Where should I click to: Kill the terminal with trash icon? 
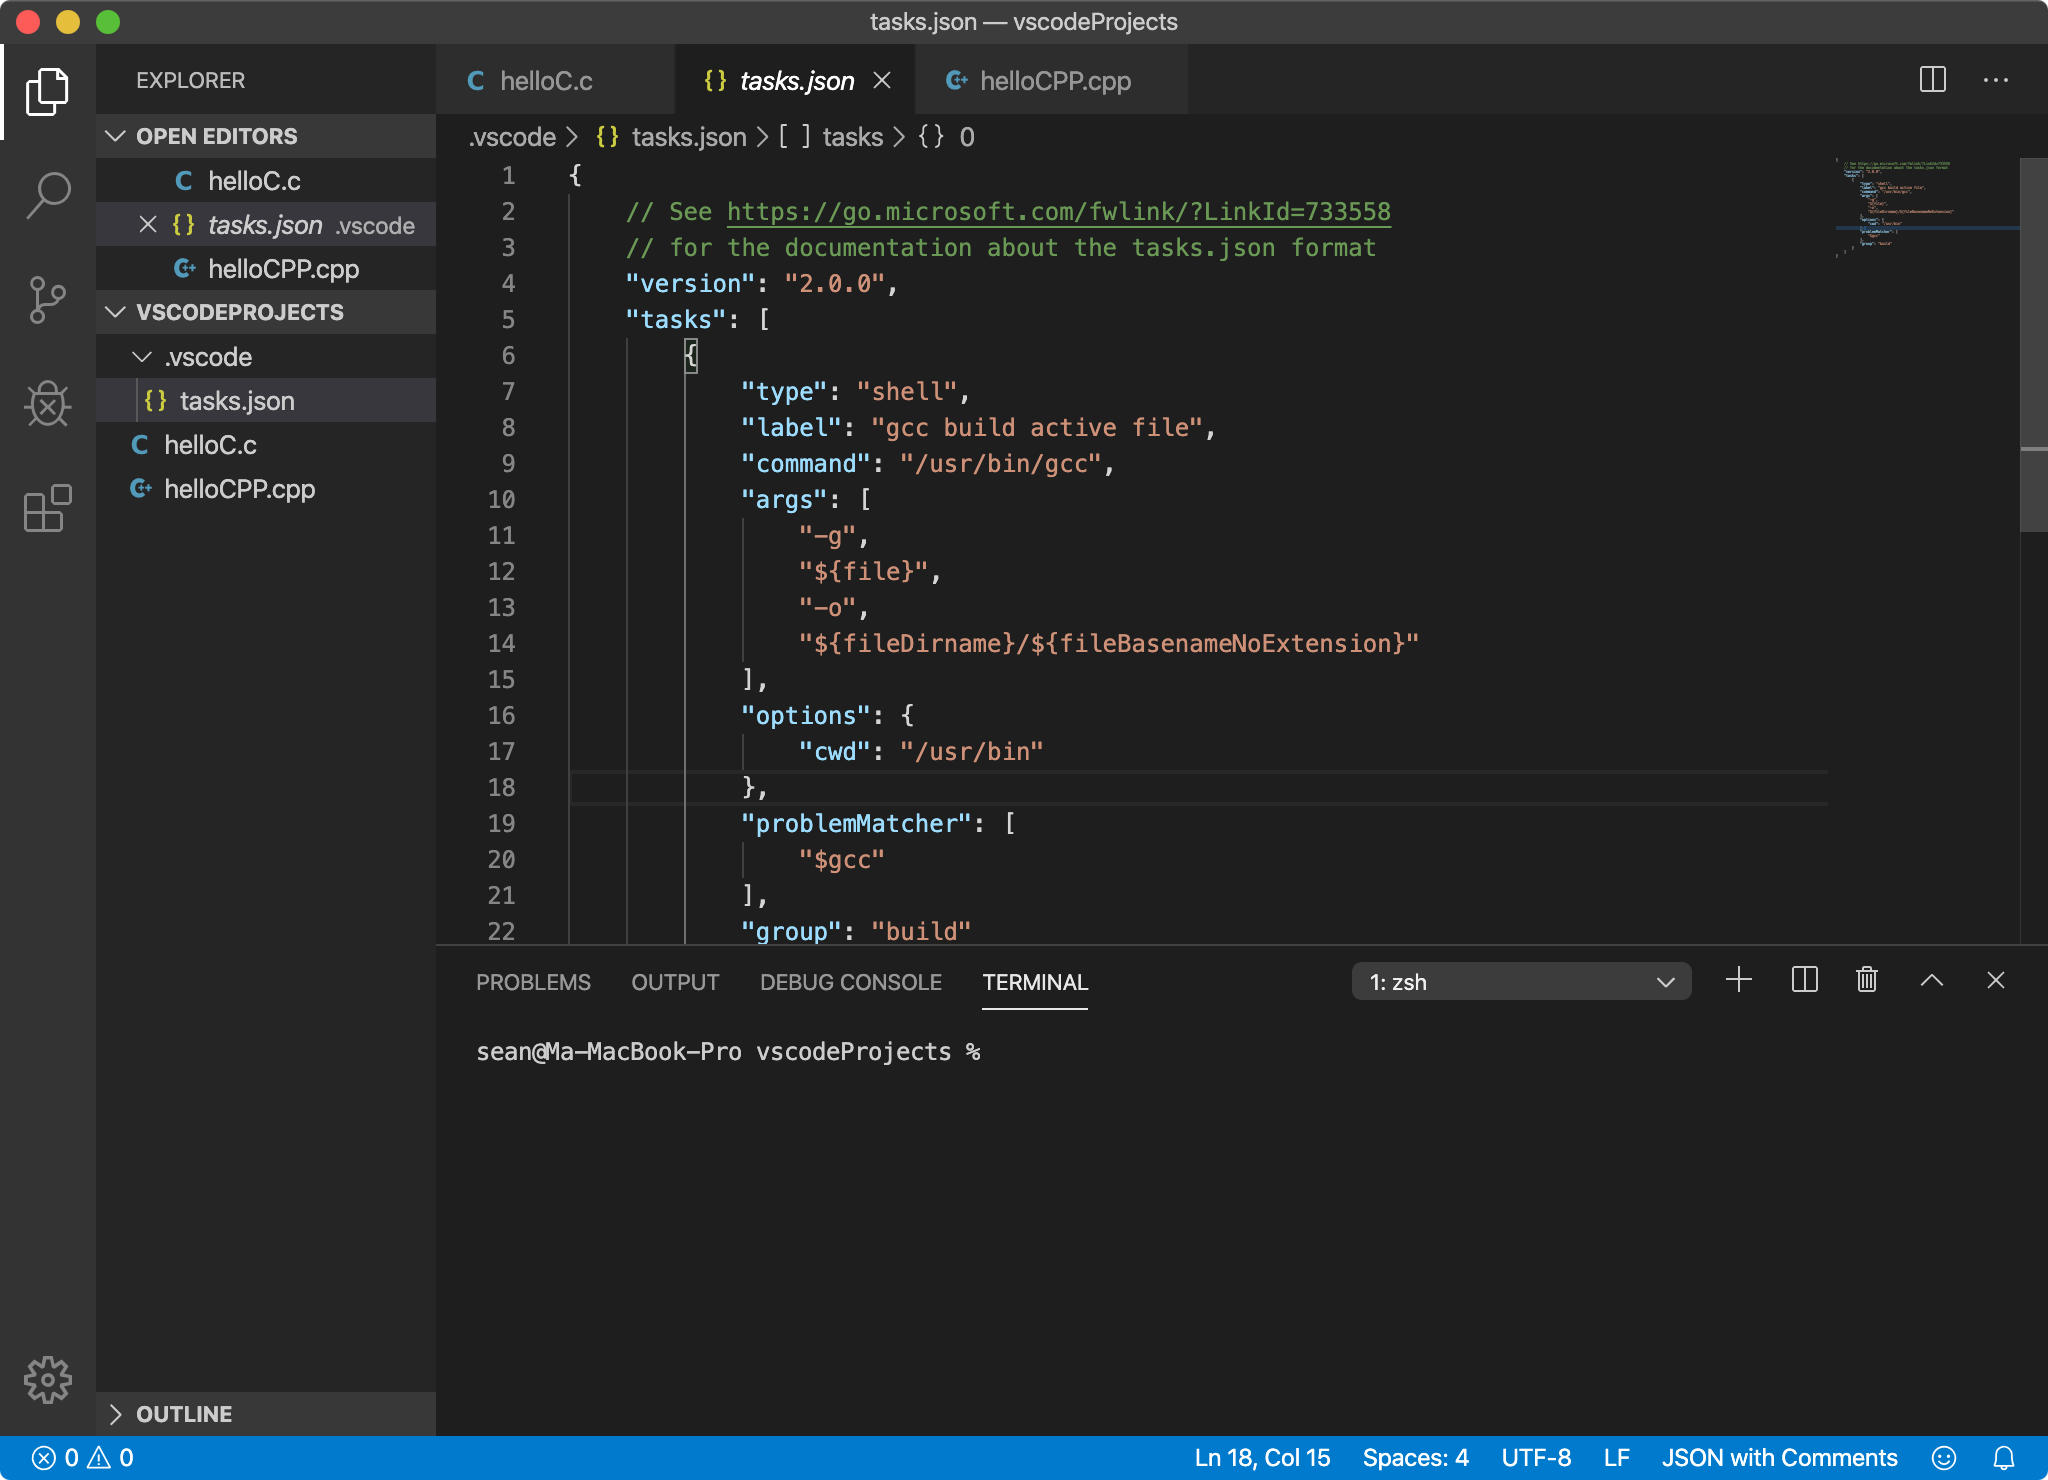tap(1866, 980)
